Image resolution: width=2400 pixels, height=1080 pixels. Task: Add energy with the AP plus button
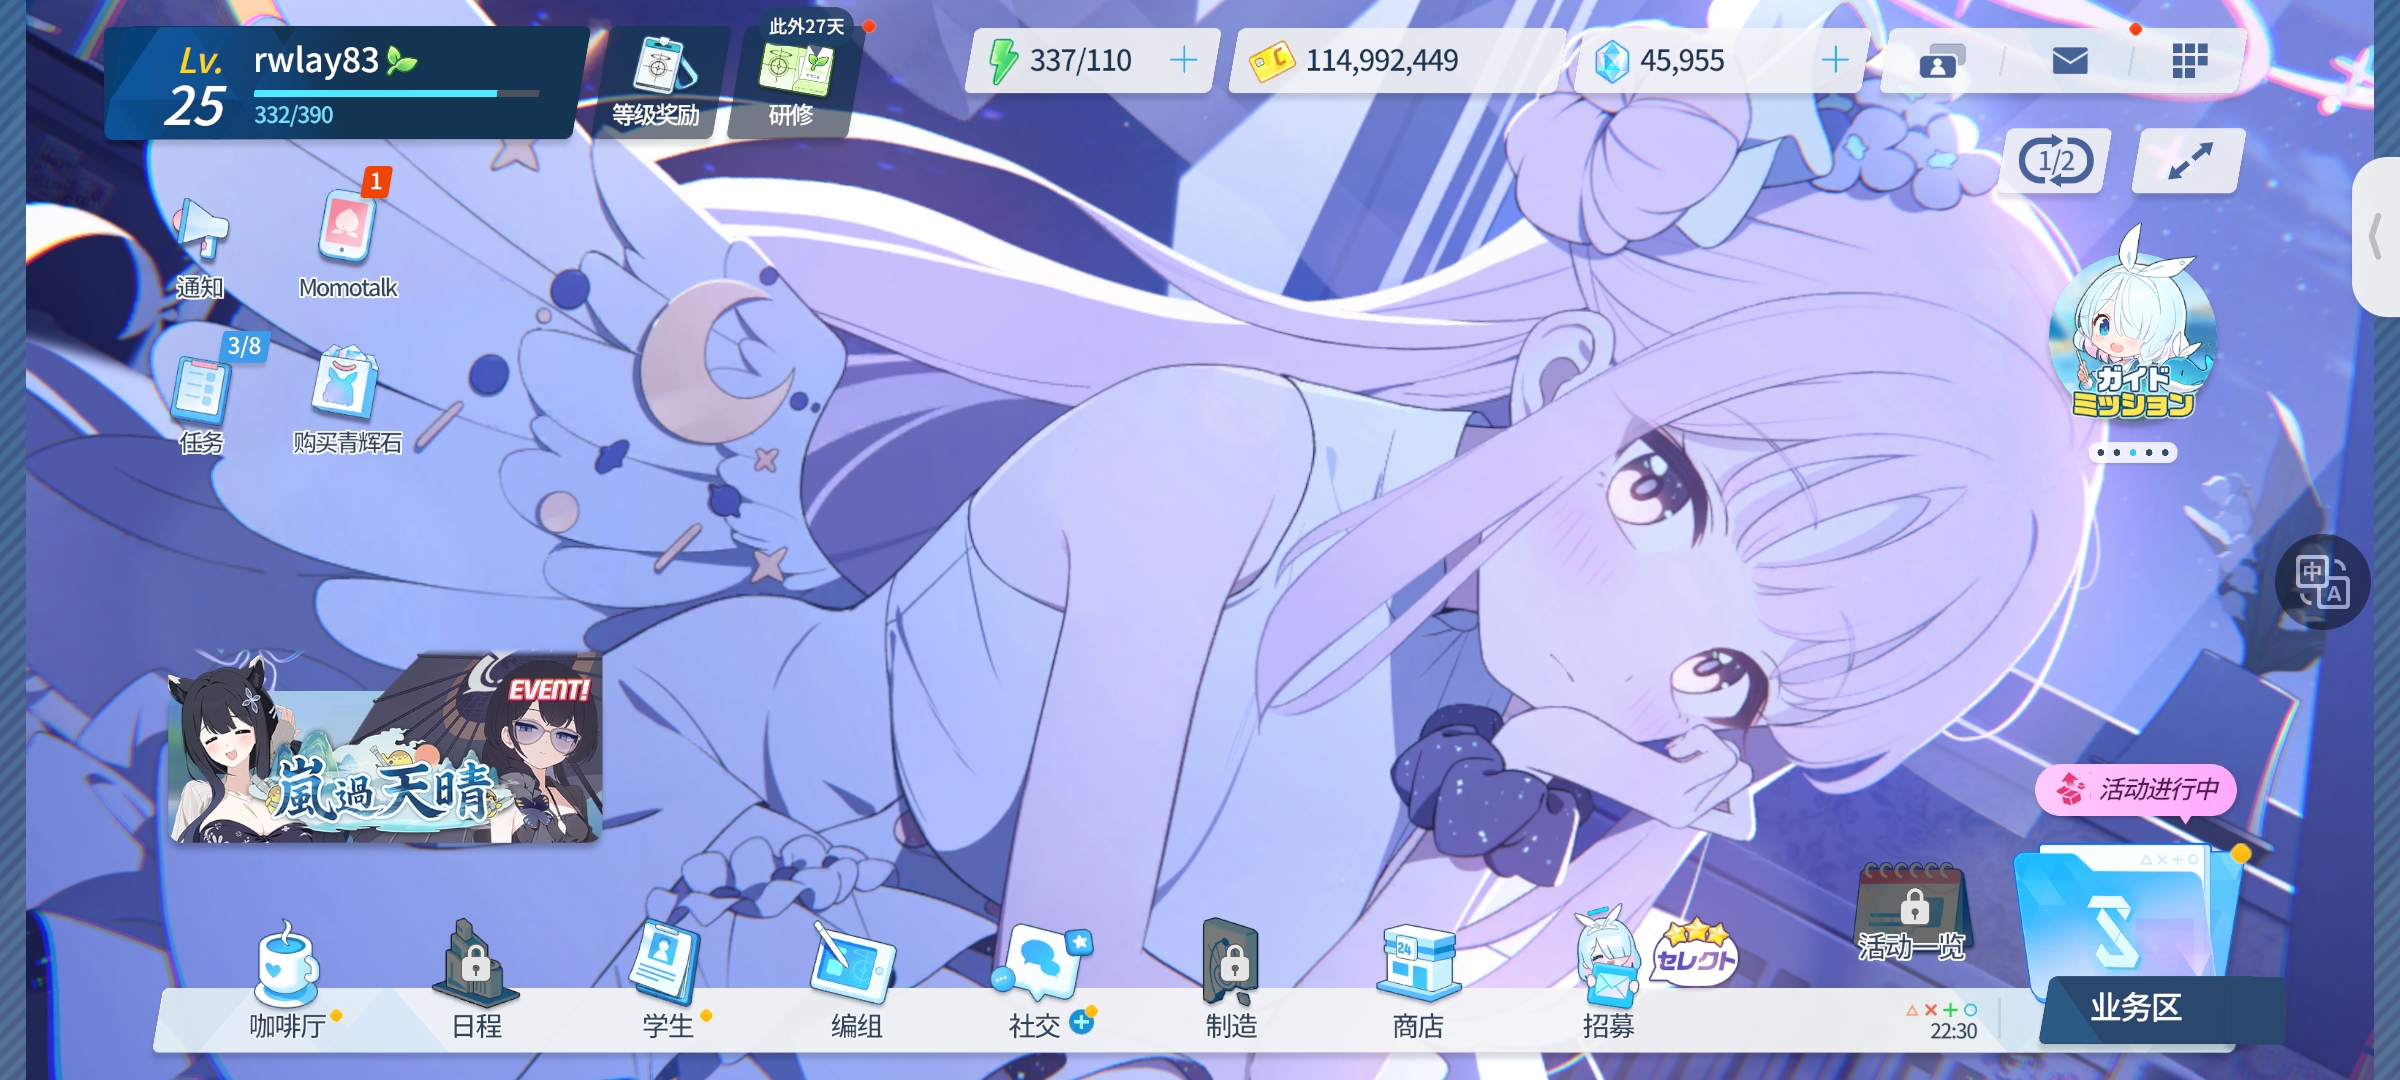(1183, 60)
